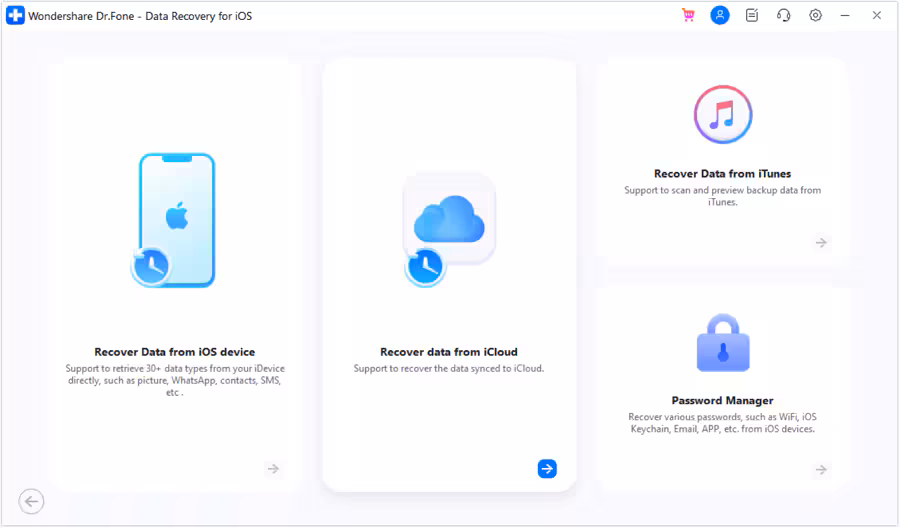Click 'Support to recover the data synced to iCloud' text
This screenshot has width=900, height=528.
coord(449,368)
